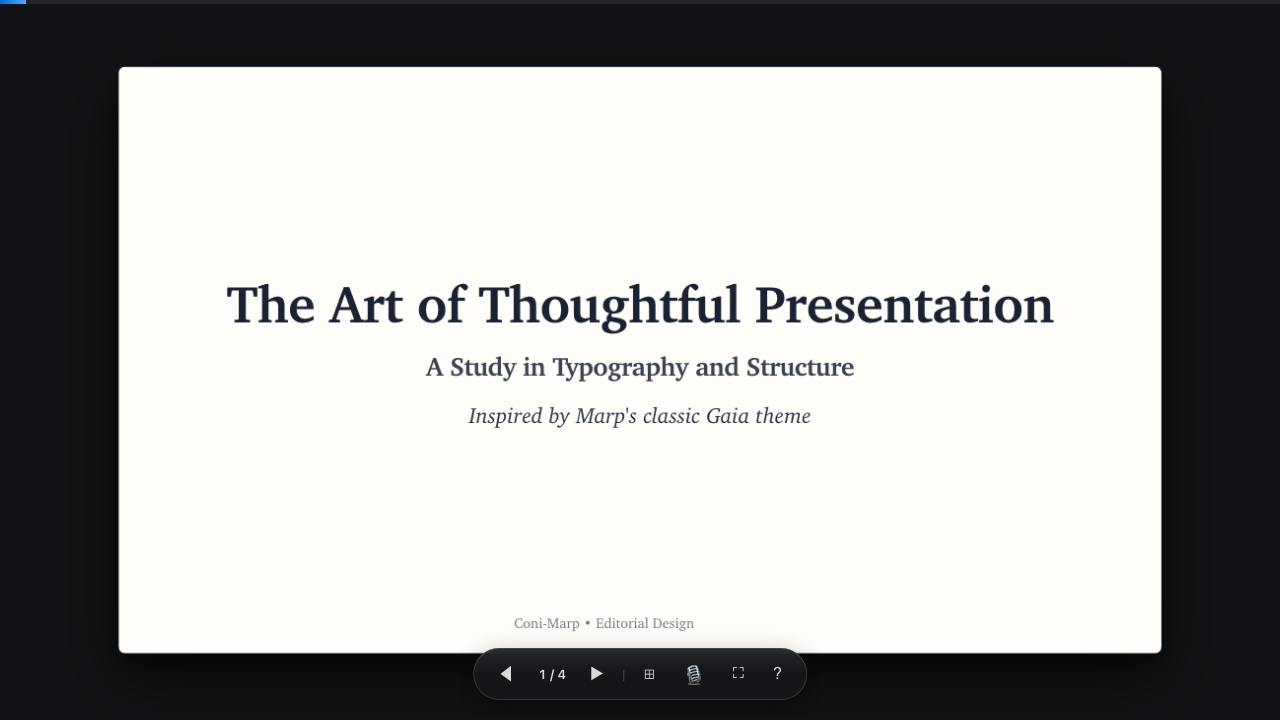The image size is (1280, 720).
Task: Click subtitle A Study in Typography and Structure
Action: pyautogui.click(x=640, y=367)
